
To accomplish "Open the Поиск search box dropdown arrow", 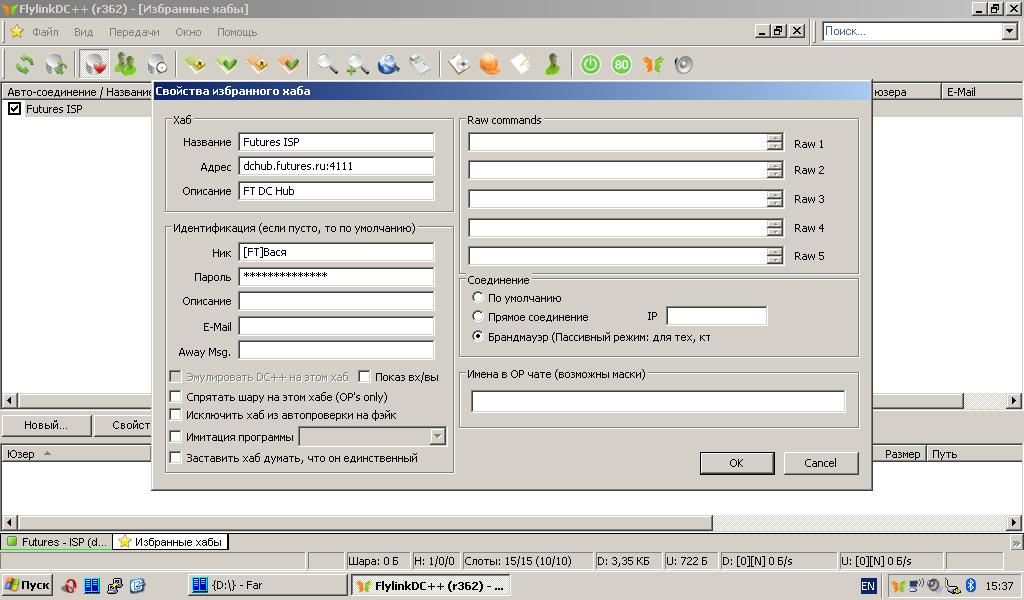I will [1010, 31].
